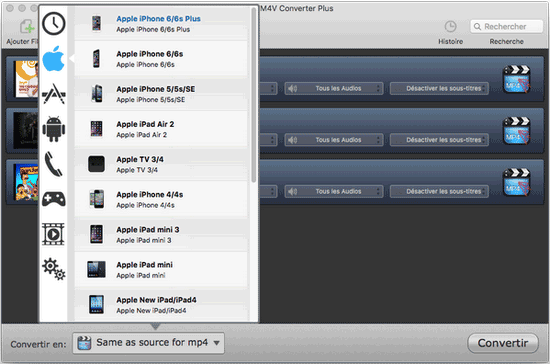Open first video's Tous les Audios dropdown
The image size is (550, 364).
pos(334,88)
